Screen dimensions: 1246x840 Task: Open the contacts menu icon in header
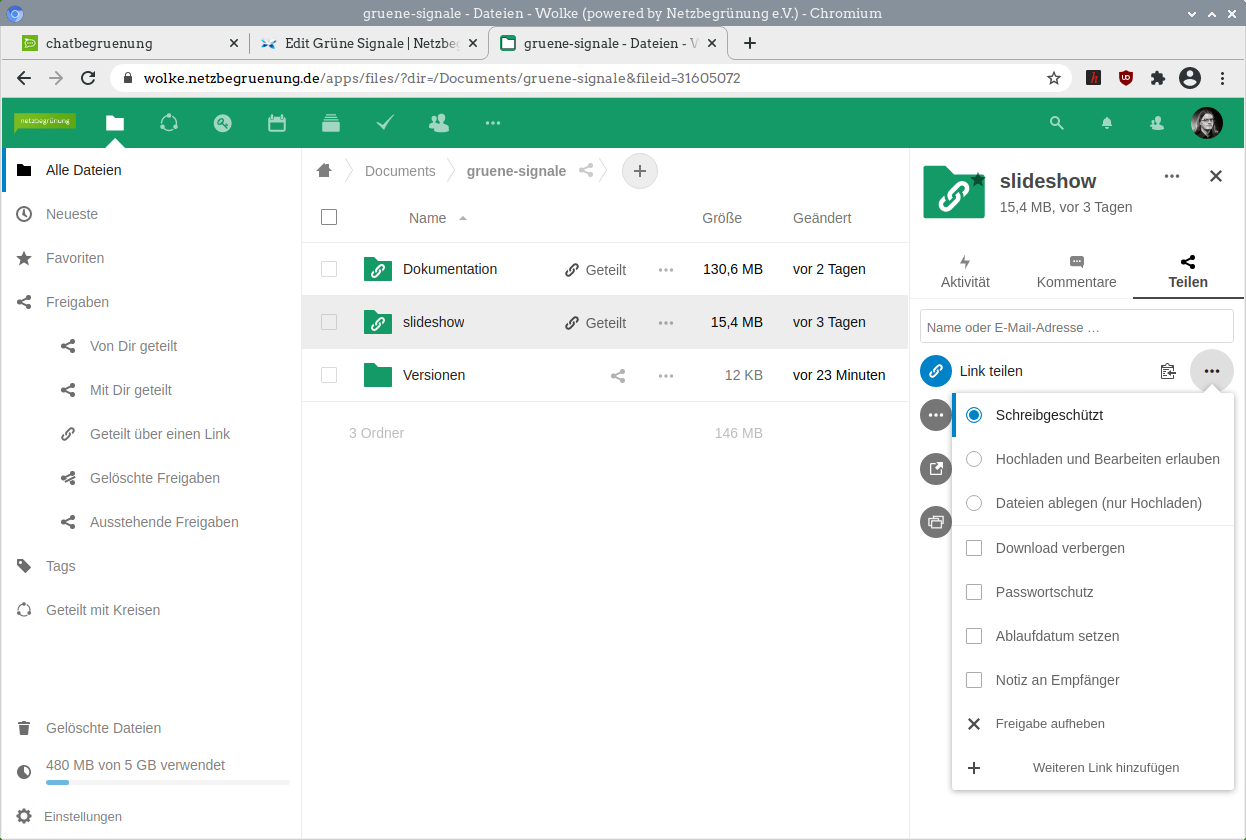(x=1157, y=123)
